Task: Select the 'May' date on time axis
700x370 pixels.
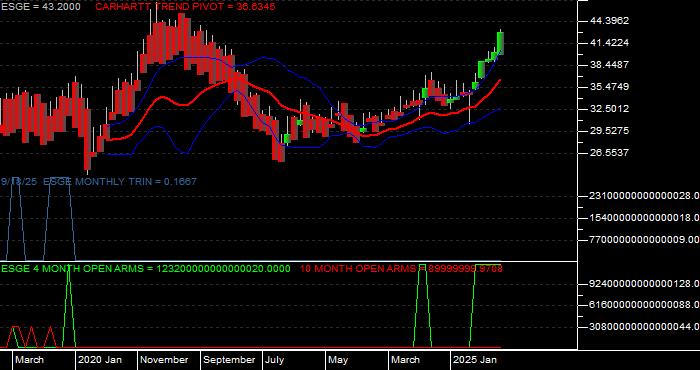Action: point(338,360)
